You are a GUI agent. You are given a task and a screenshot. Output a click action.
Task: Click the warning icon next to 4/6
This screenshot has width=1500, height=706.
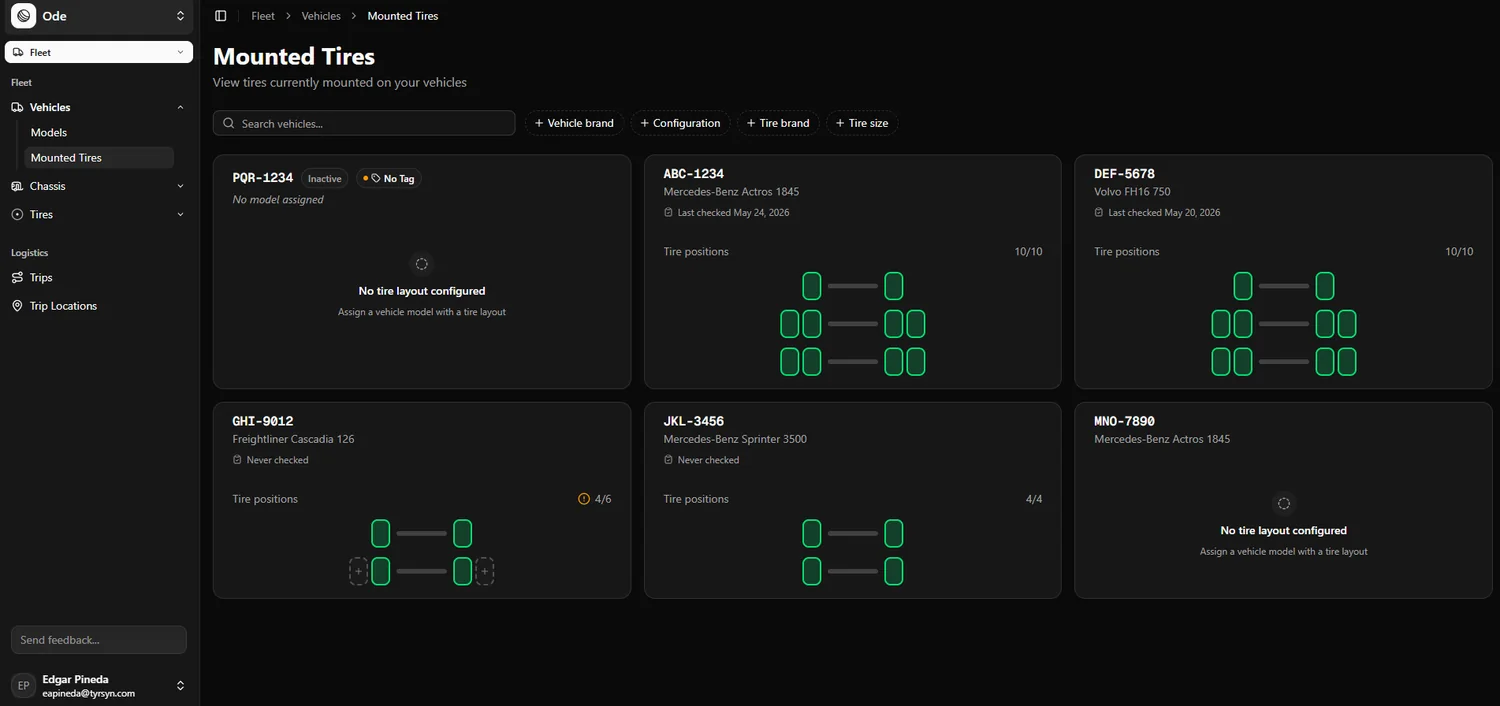pos(584,499)
